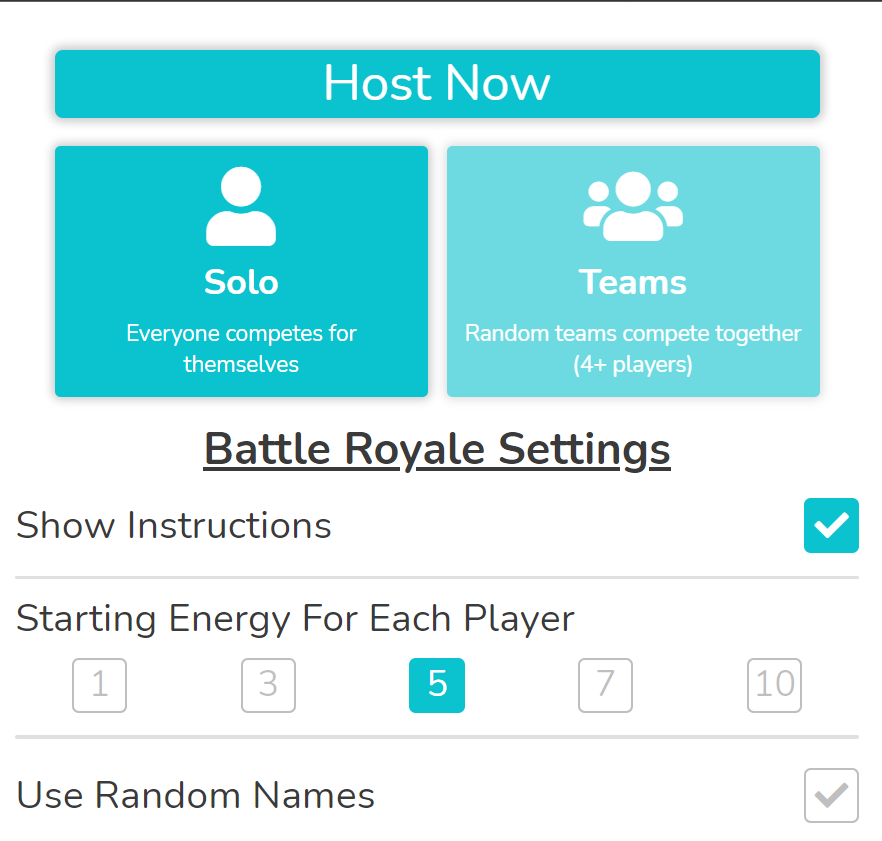Click the white checkmark icon beside Show Instructions
Image resolution: width=882 pixels, height=841 pixels.
click(831, 525)
